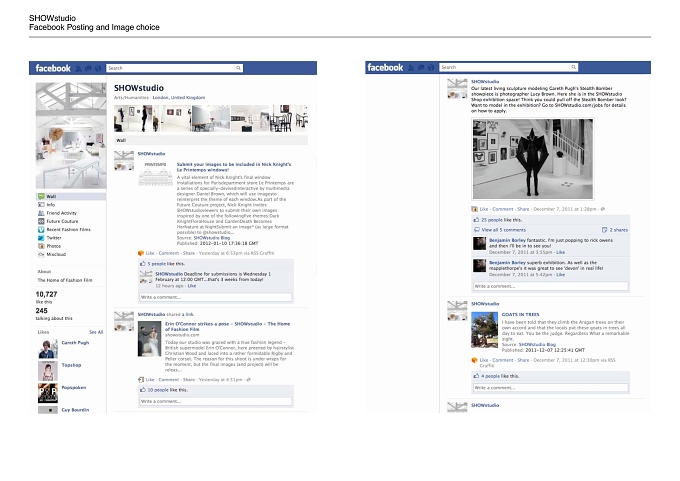Open friend requests icon in left Facebook bar

tap(78, 69)
